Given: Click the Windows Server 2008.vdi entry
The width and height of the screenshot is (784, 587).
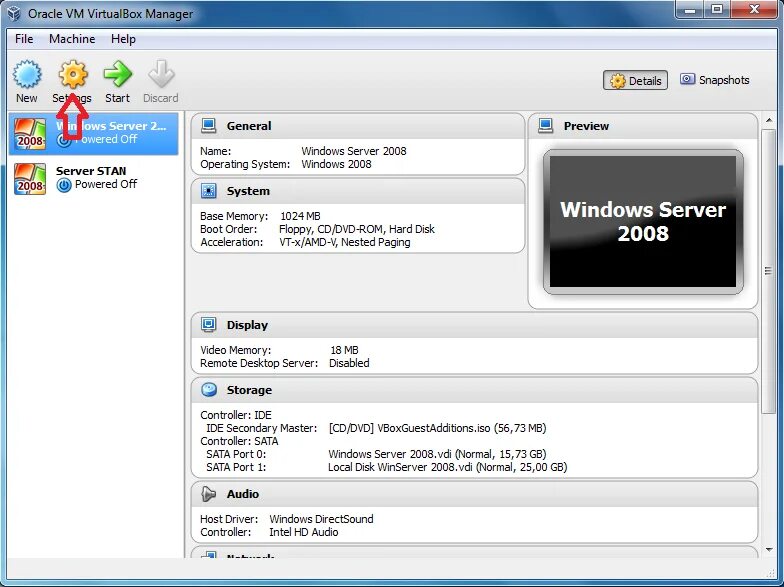Looking at the screenshot, I should pos(437,454).
